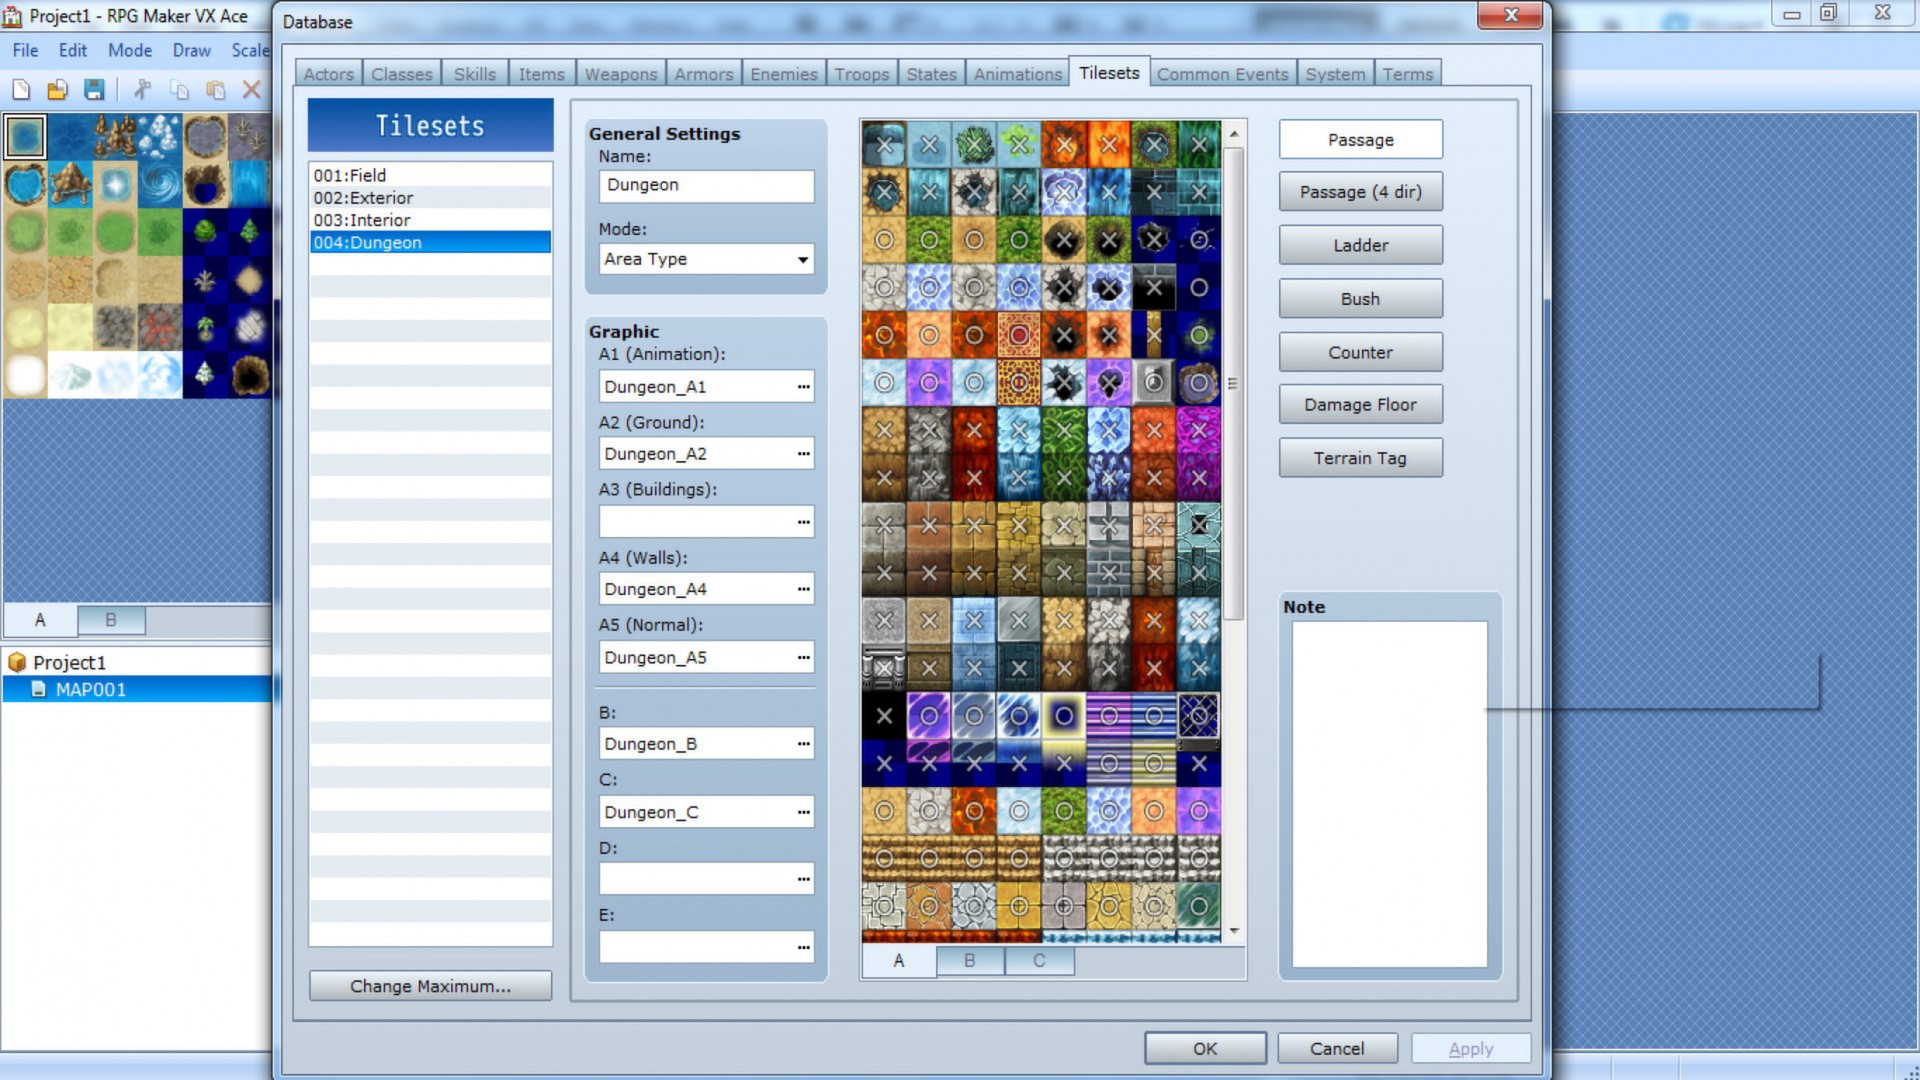Expand B graphic tileset picker
Viewport: 1920px width, 1080px height.
pos(802,742)
